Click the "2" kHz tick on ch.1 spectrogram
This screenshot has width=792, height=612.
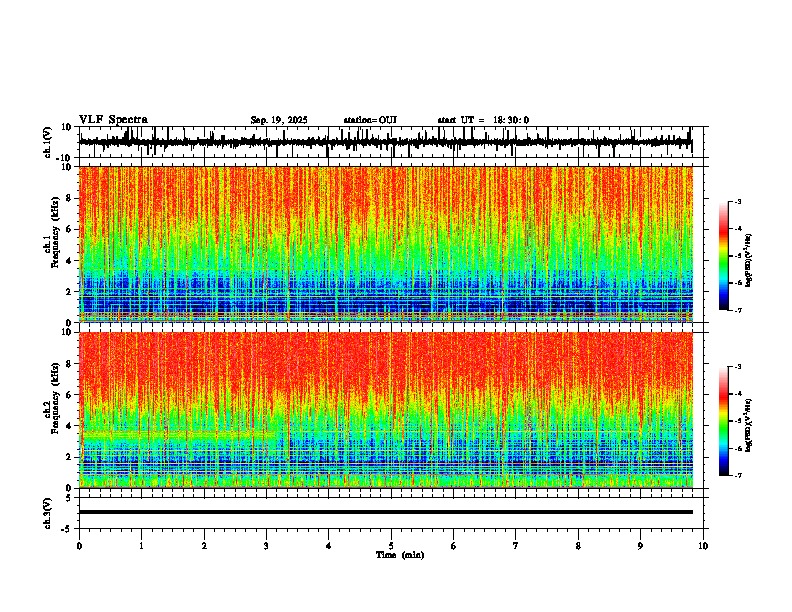pyautogui.click(x=71, y=291)
